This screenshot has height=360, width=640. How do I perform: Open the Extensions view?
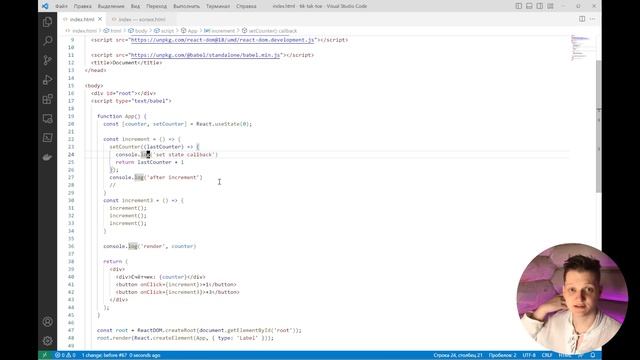click(x=47, y=99)
